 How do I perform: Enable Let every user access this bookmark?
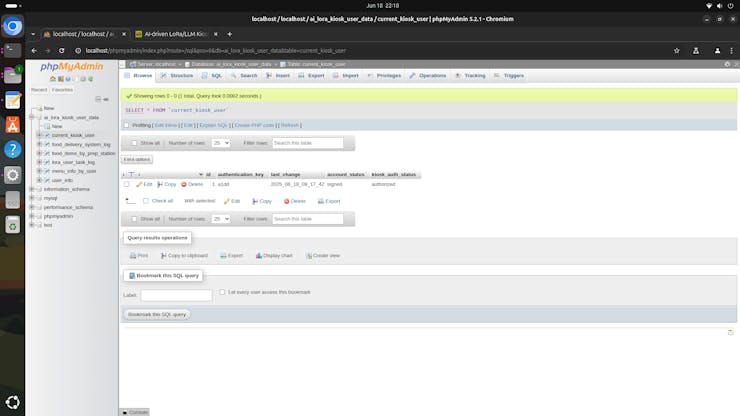[222, 292]
